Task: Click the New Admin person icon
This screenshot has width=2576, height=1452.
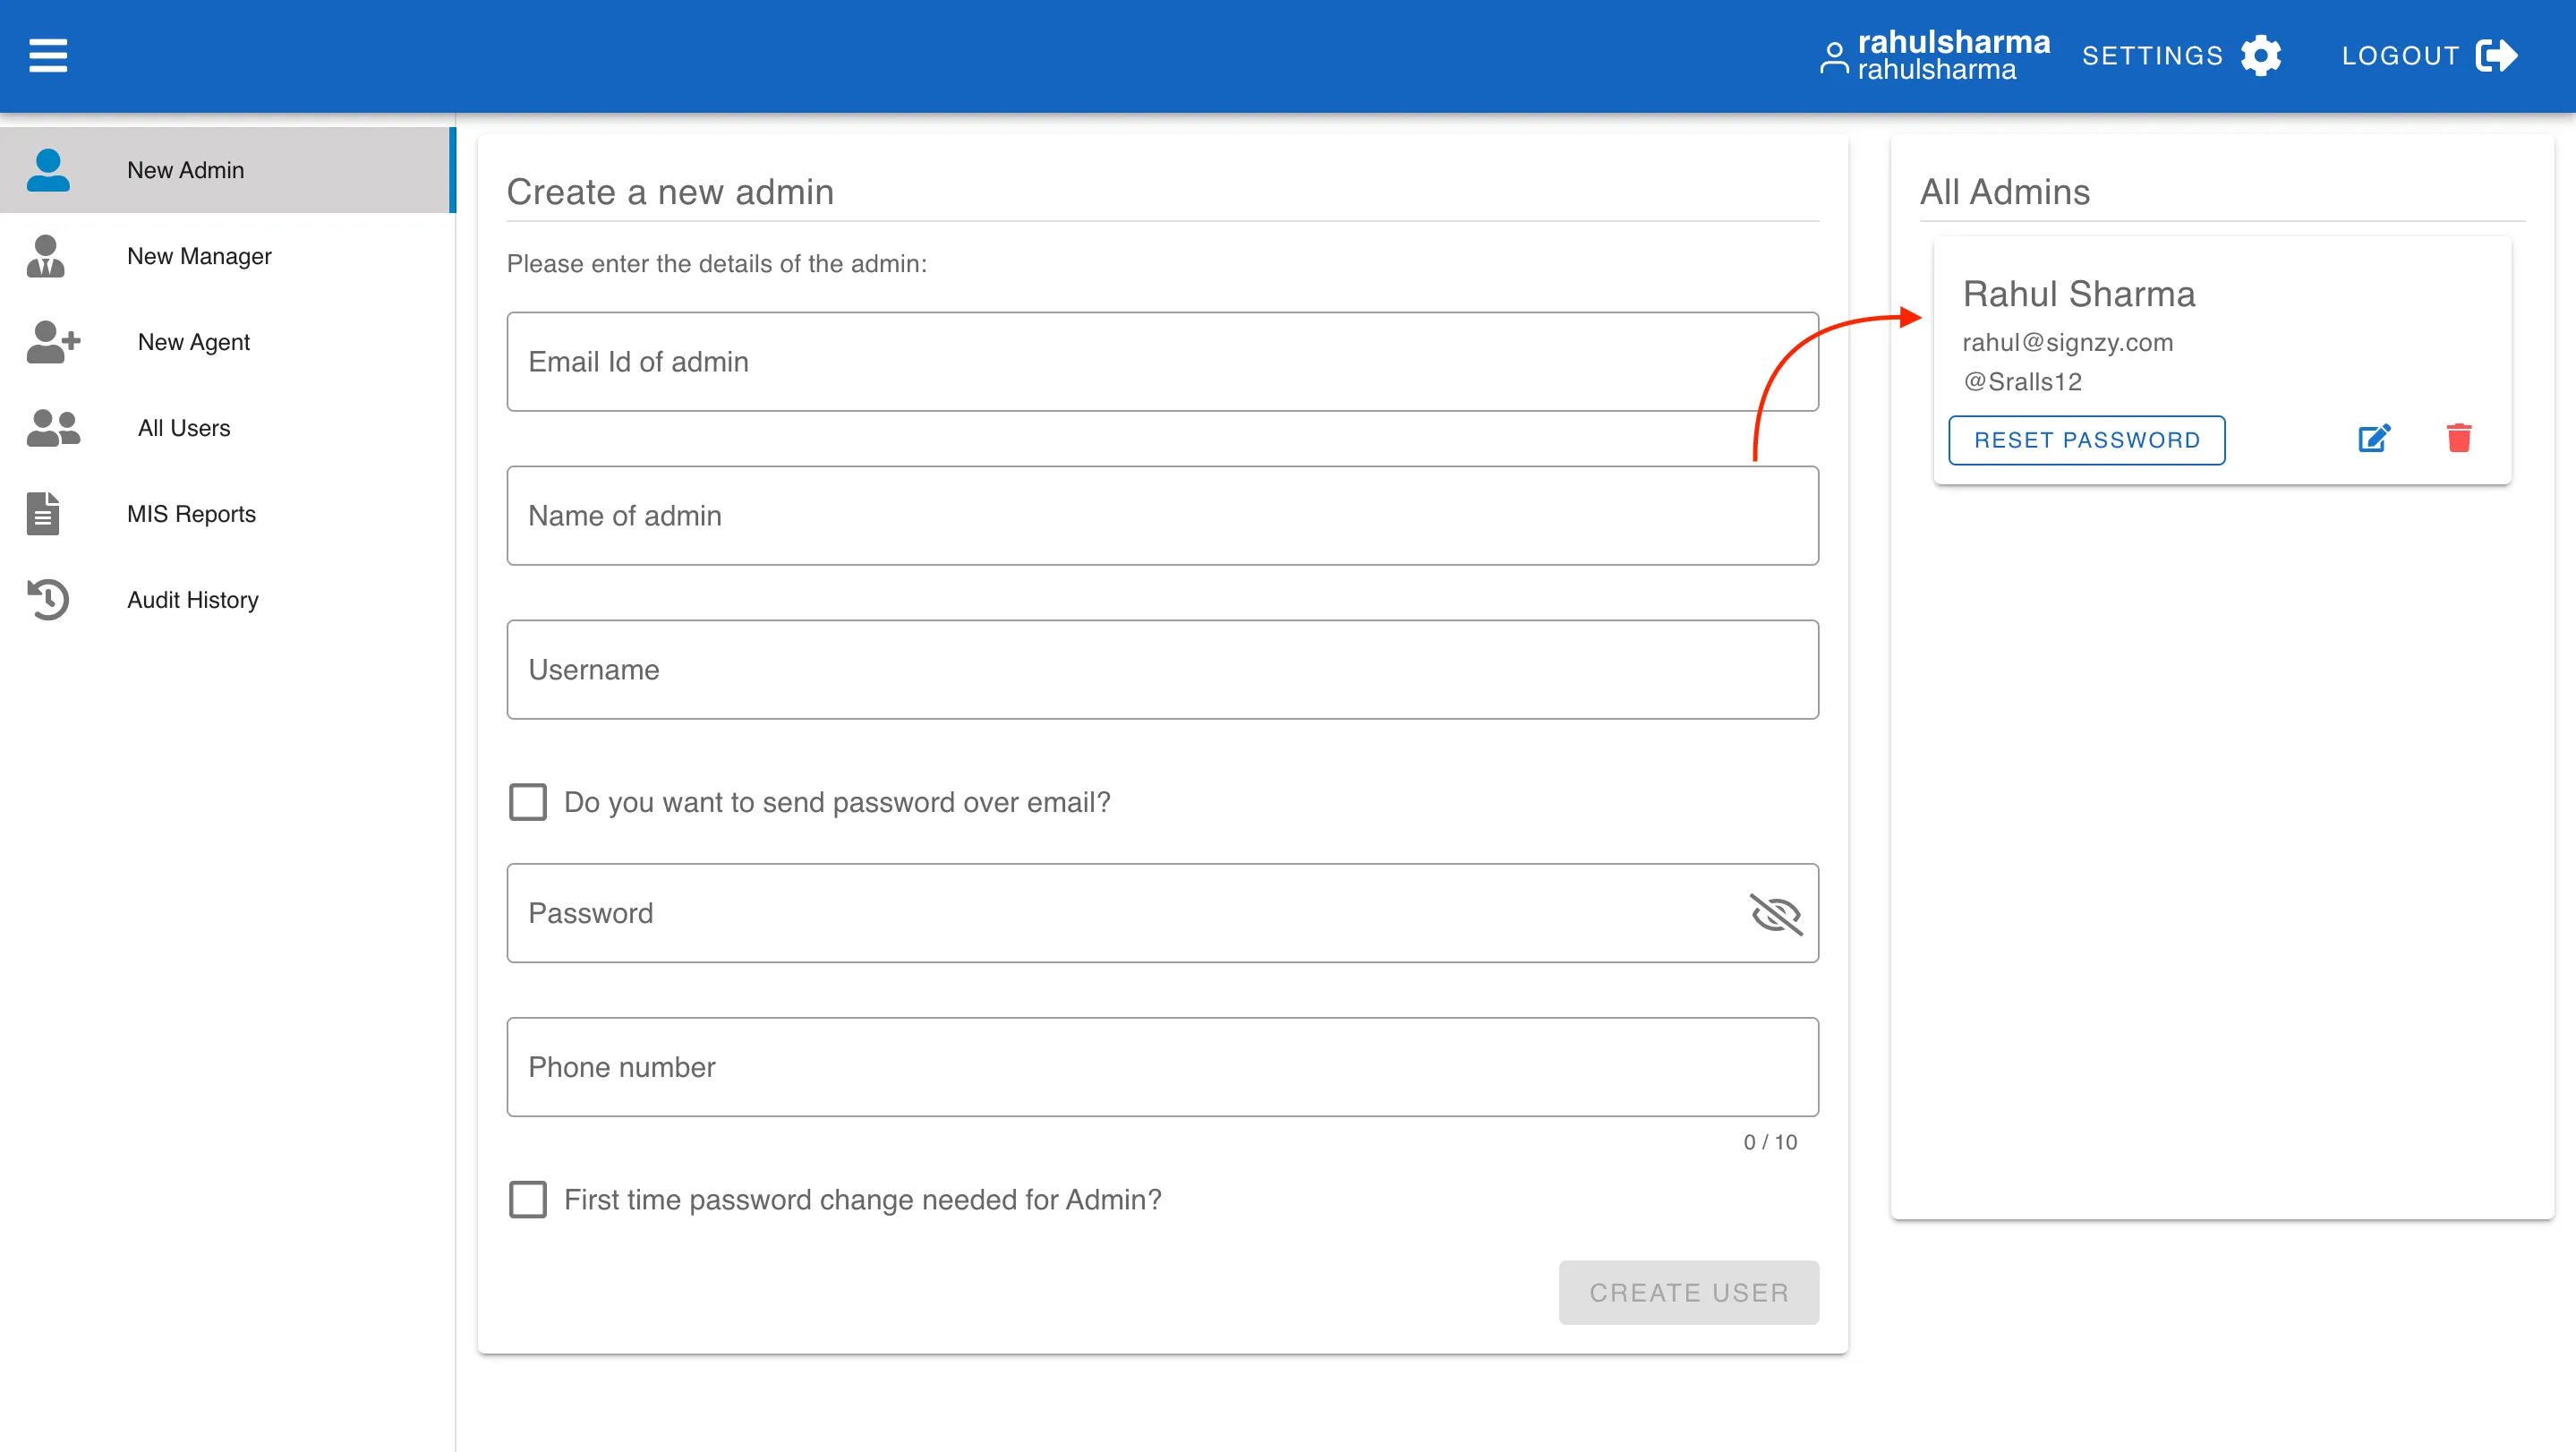Action: point(48,170)
